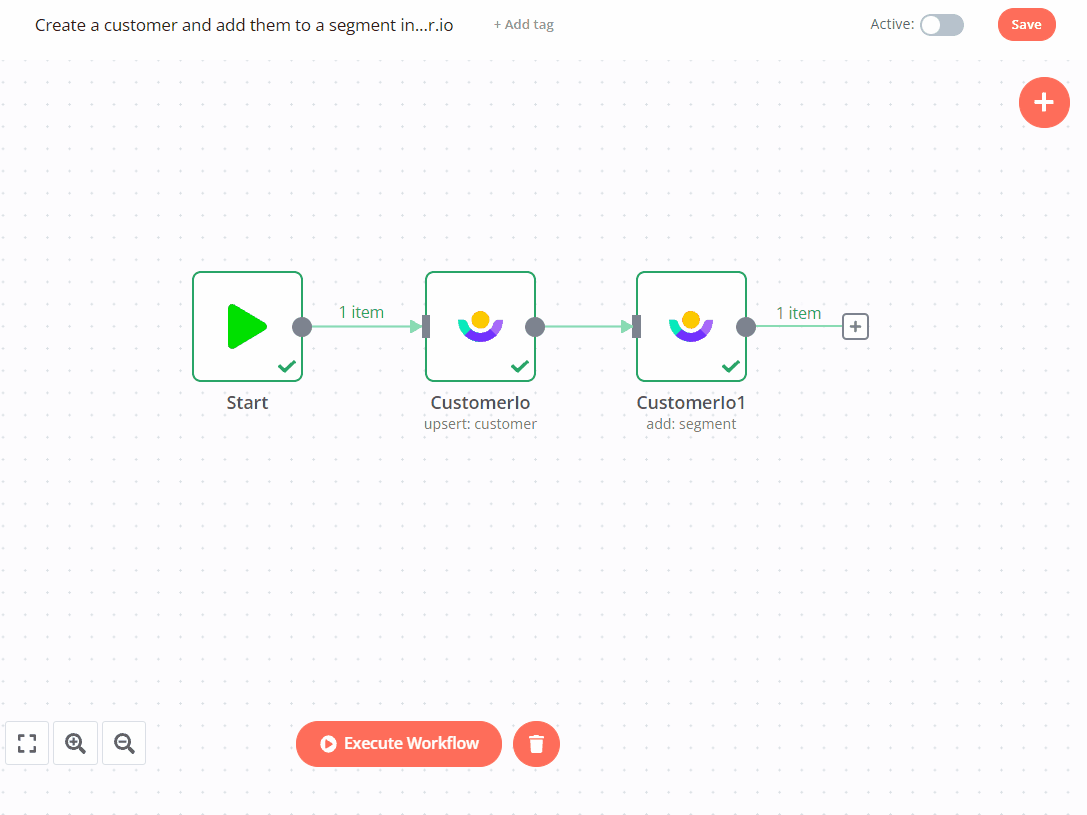The width and height of the screenshot is (1087, 815).
Task: Select the CustomerIo upsert customer node
Action: pos(480,326)
